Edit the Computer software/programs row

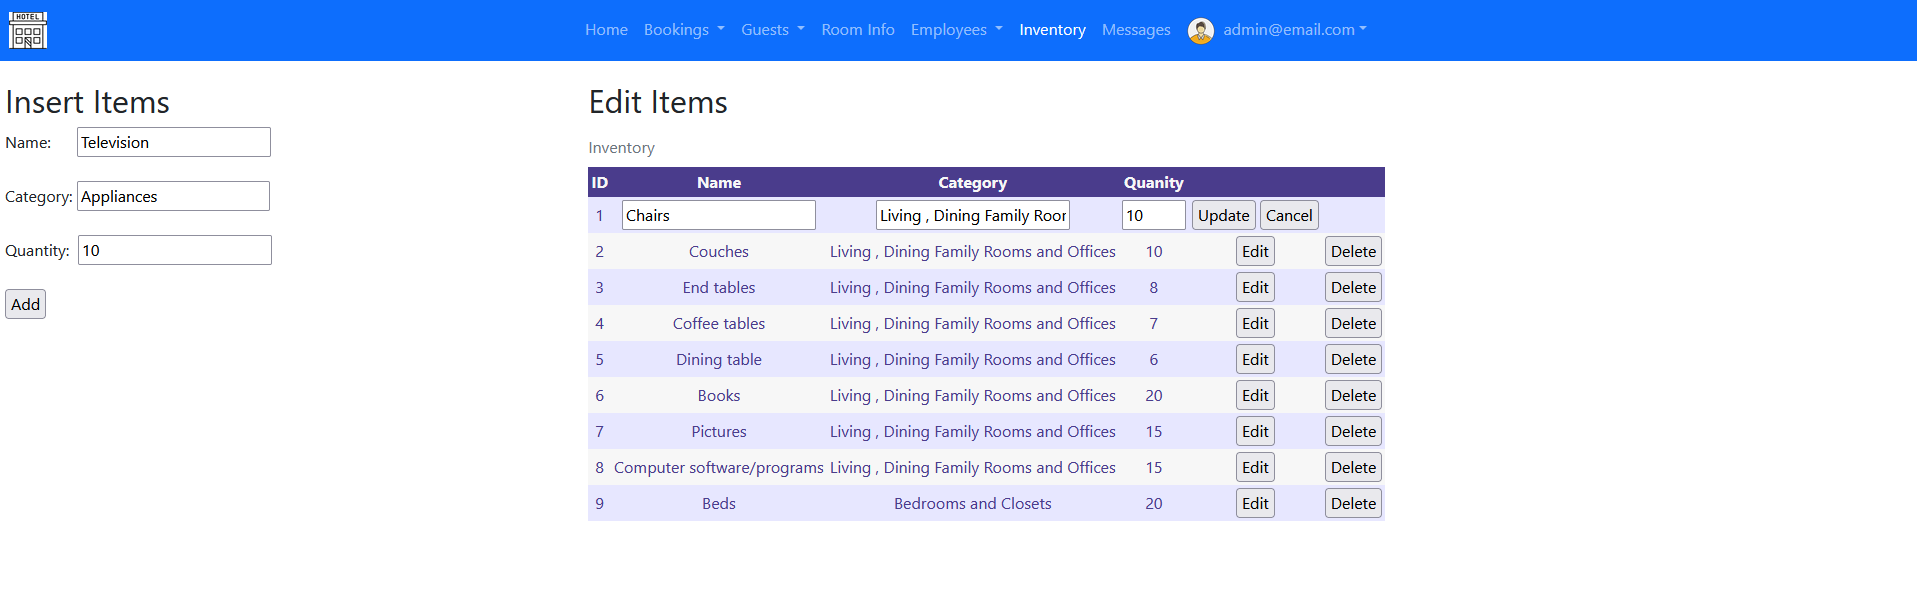tap(1254, 468)
